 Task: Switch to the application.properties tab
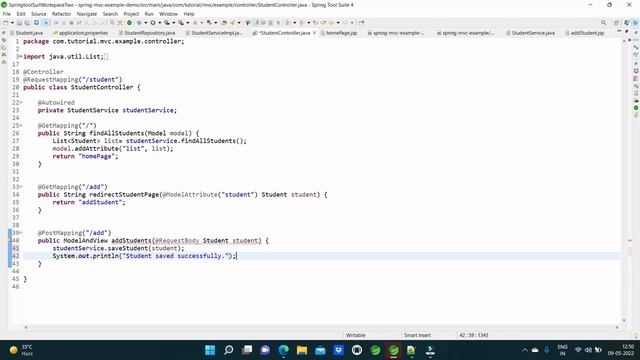tap(81, 33)
